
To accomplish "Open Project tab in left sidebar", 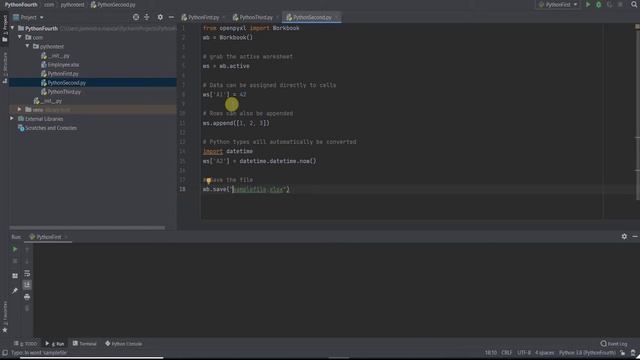I will tap(4, 28).
